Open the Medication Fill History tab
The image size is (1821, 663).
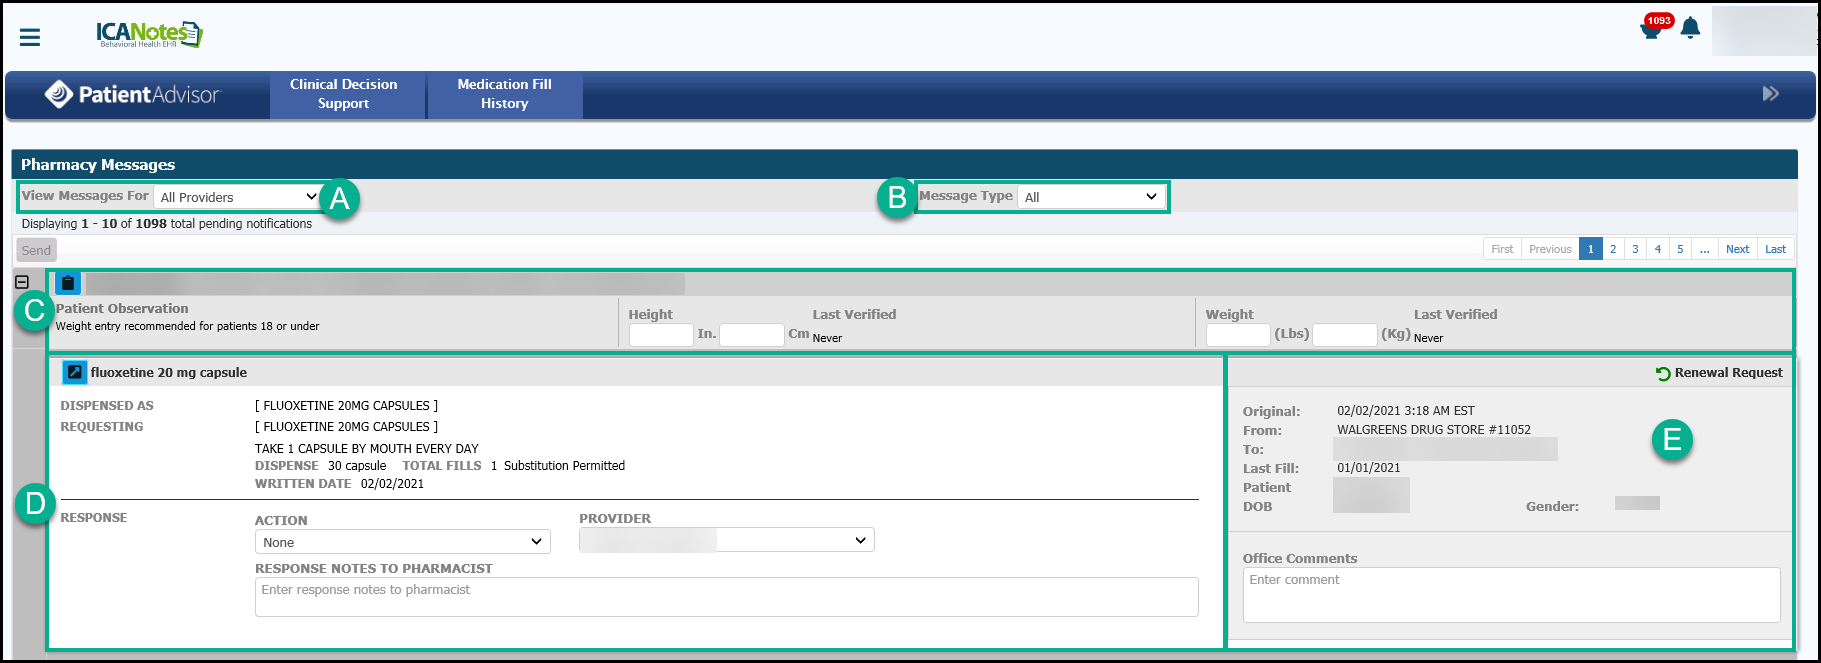point(504,94)
